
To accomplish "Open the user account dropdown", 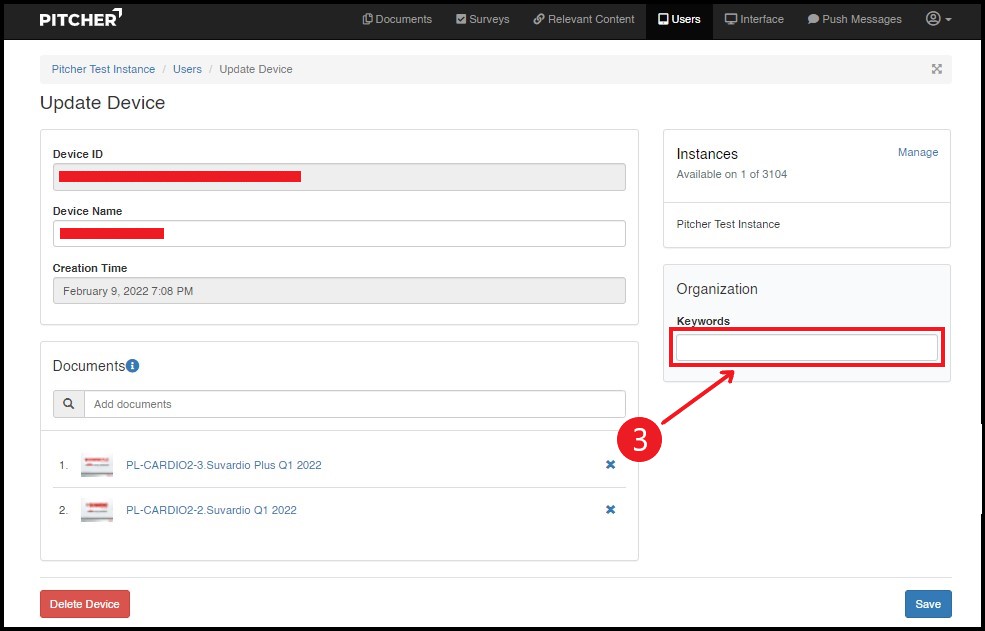I will click(x=938, y=19).
